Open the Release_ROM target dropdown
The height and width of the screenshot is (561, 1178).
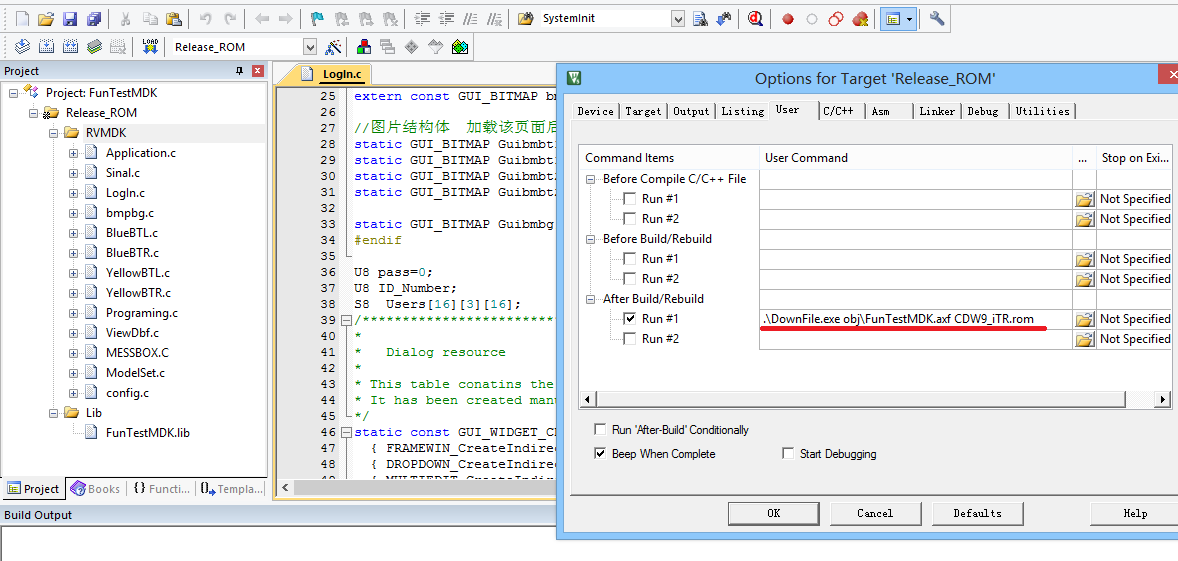point(310,47)
